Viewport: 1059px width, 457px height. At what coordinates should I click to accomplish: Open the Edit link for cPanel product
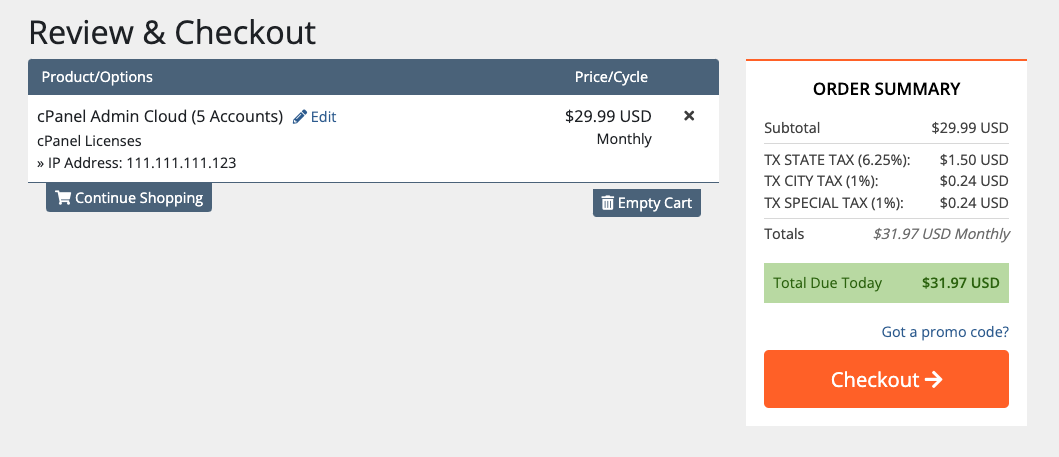[x=315, y=117]
